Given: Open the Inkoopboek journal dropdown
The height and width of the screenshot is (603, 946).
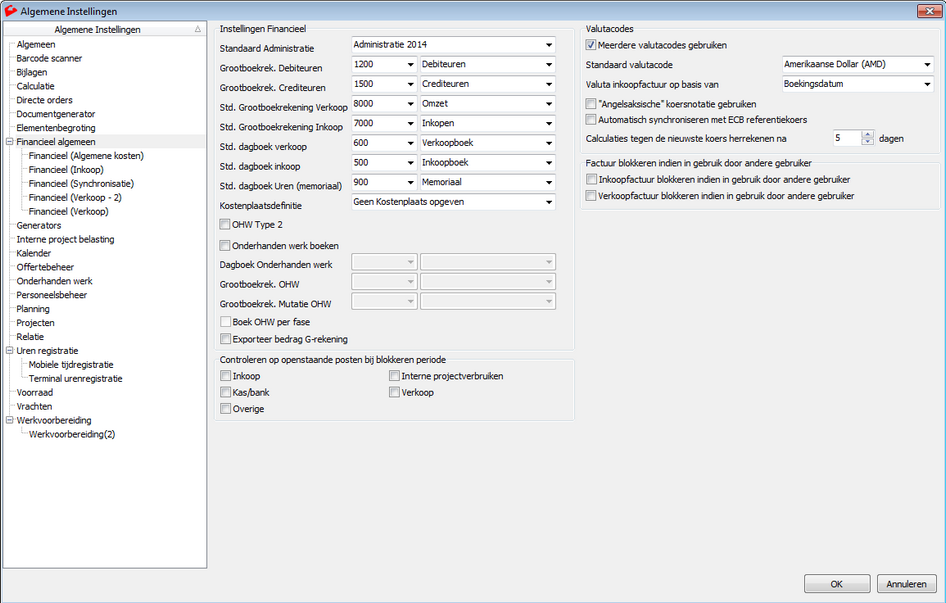Looking at the screenshot, I should [549, 162].
